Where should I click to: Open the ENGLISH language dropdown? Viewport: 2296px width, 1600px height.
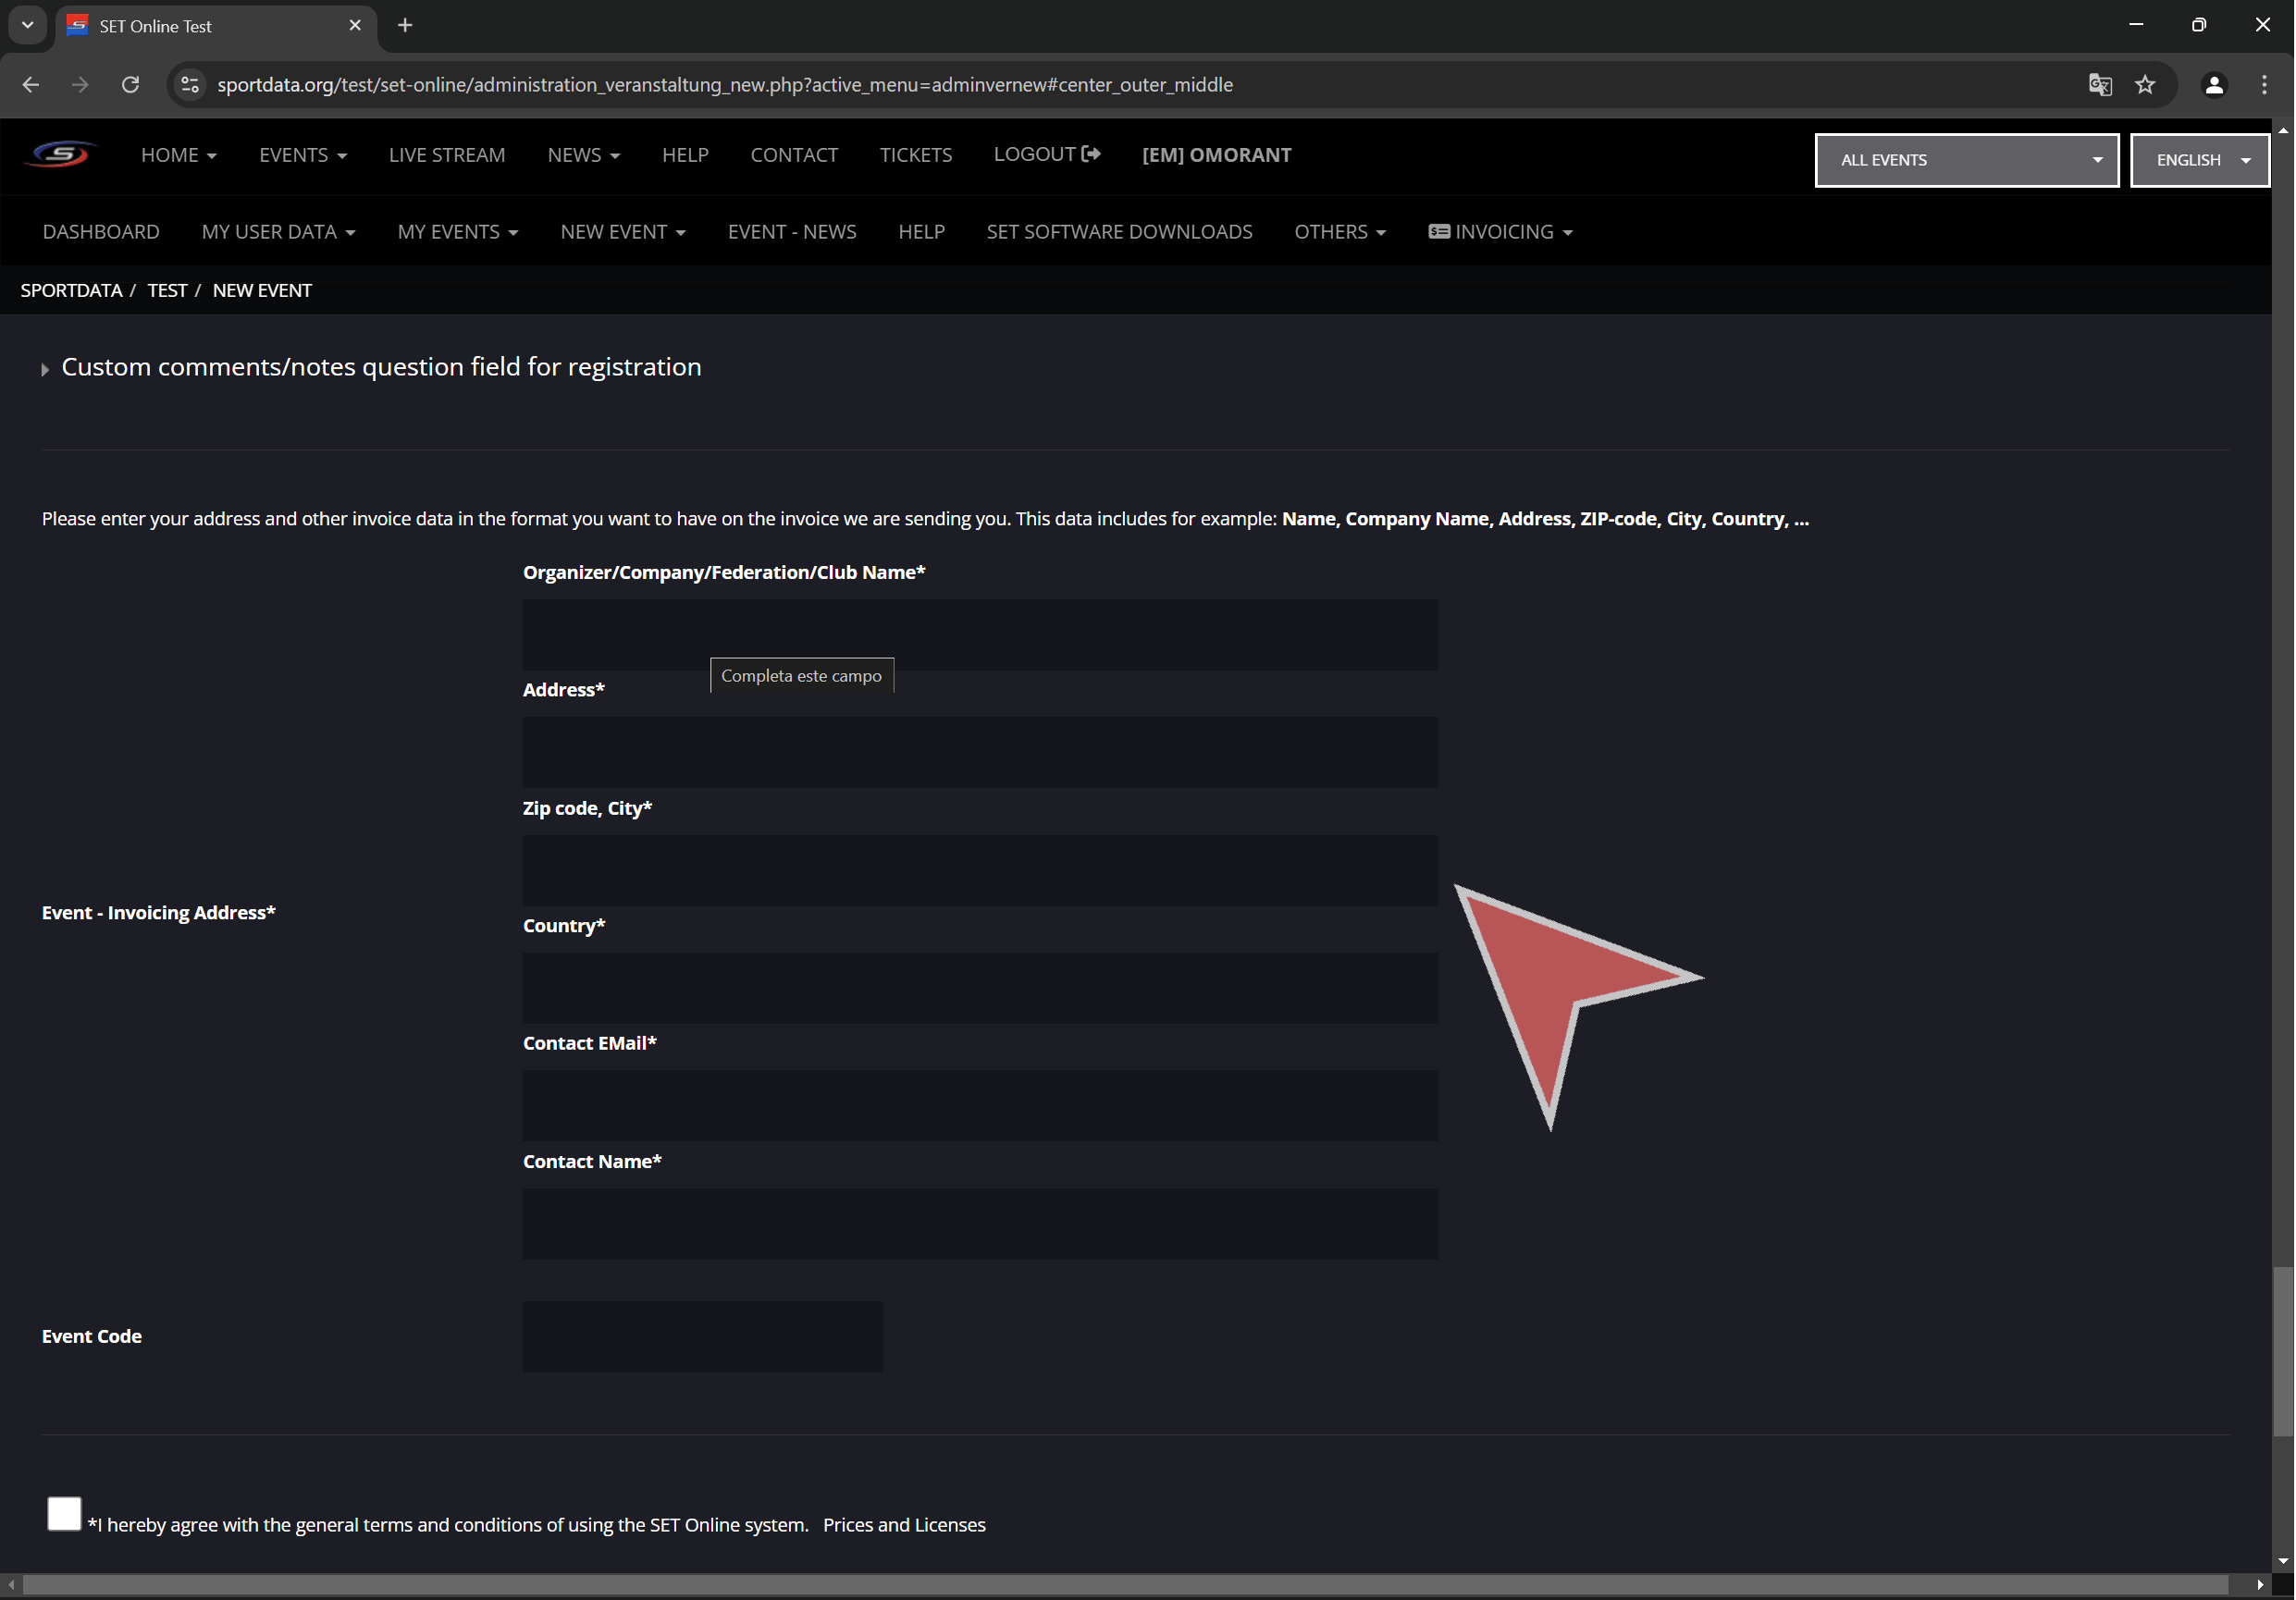coord(2199,160)
